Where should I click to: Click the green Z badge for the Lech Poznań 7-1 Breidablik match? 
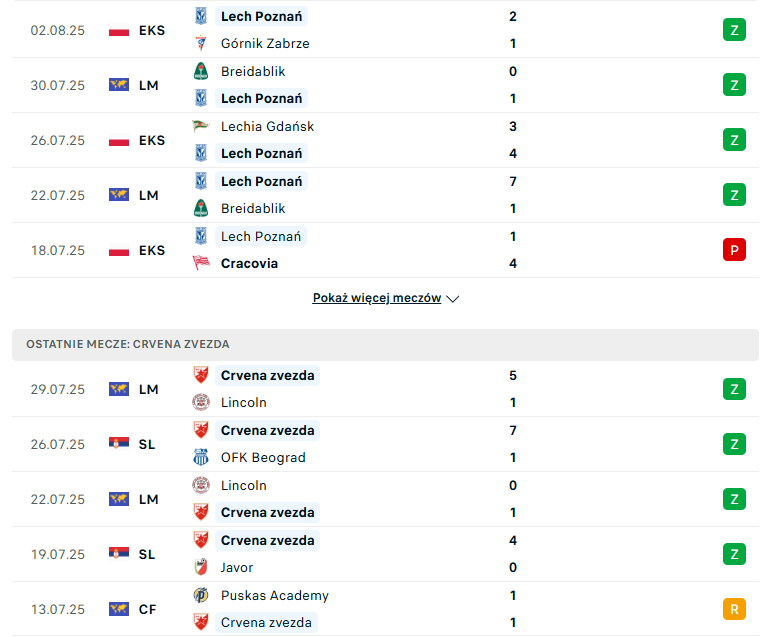[x=734, y=195]
